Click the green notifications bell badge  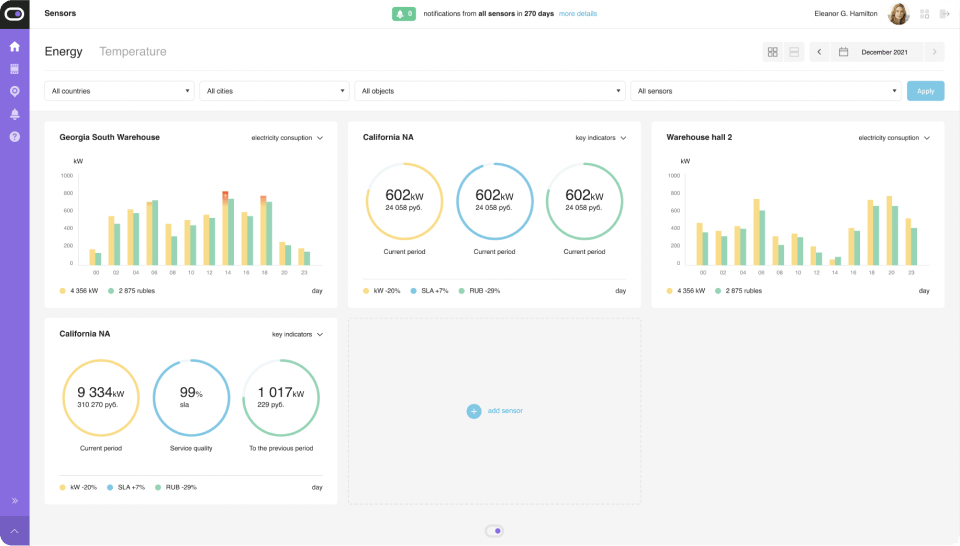tap(403, 14)
